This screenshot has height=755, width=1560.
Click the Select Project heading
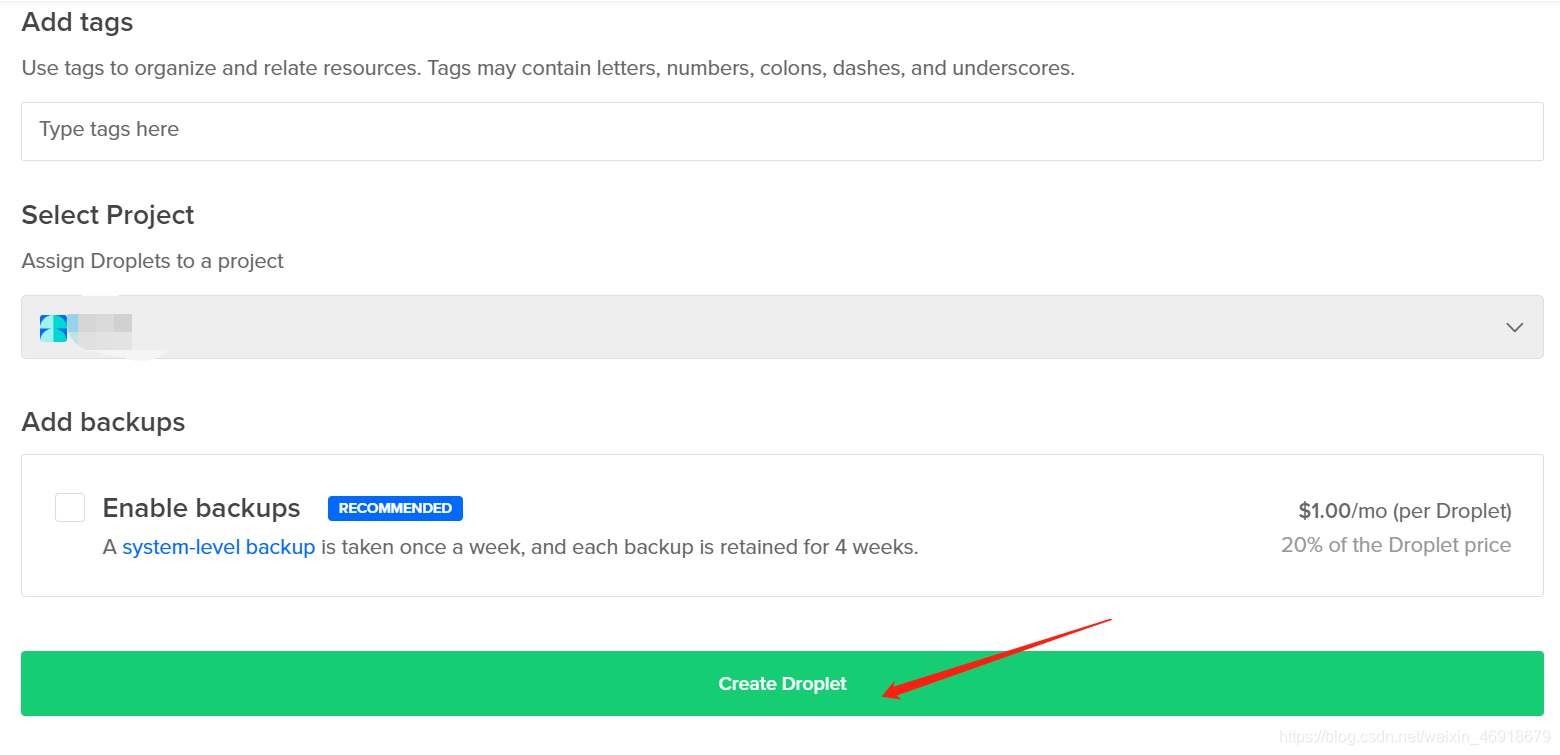[107, 215]
